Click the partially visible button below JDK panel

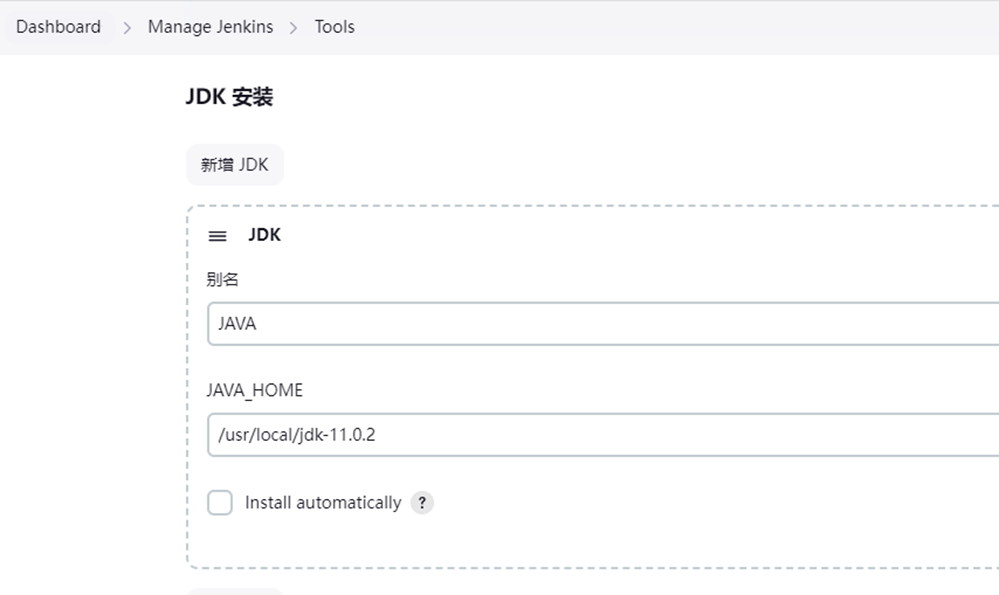tap(234, 591)
